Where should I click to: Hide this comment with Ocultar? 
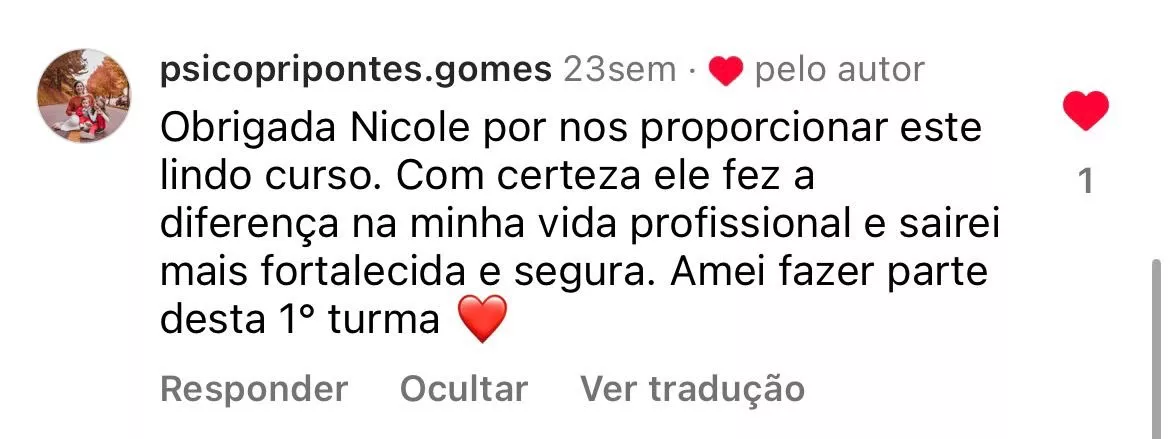pos(464,389)
